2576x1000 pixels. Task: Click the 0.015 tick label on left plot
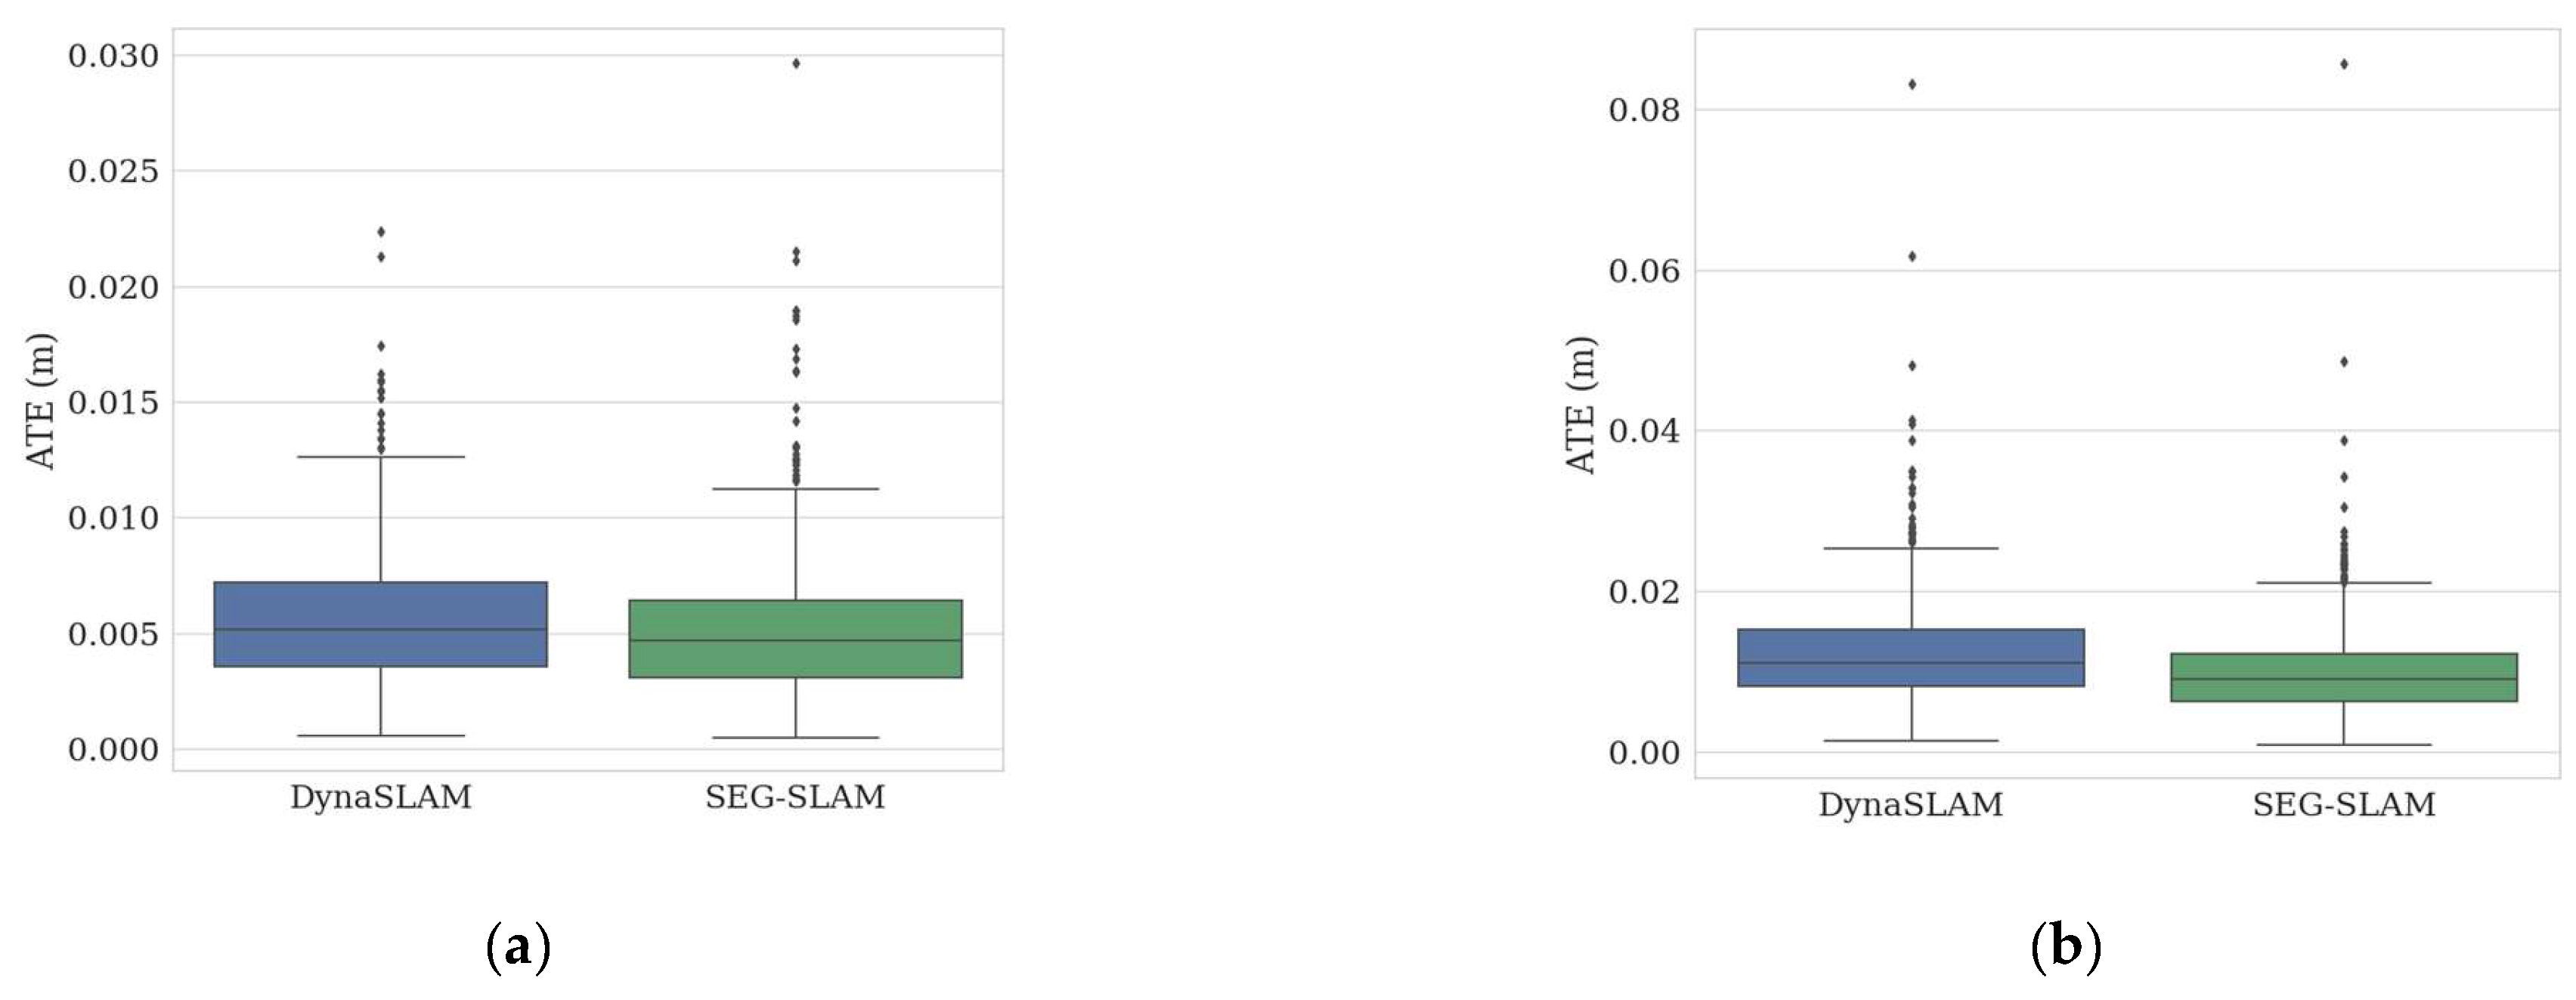[113, 403]
